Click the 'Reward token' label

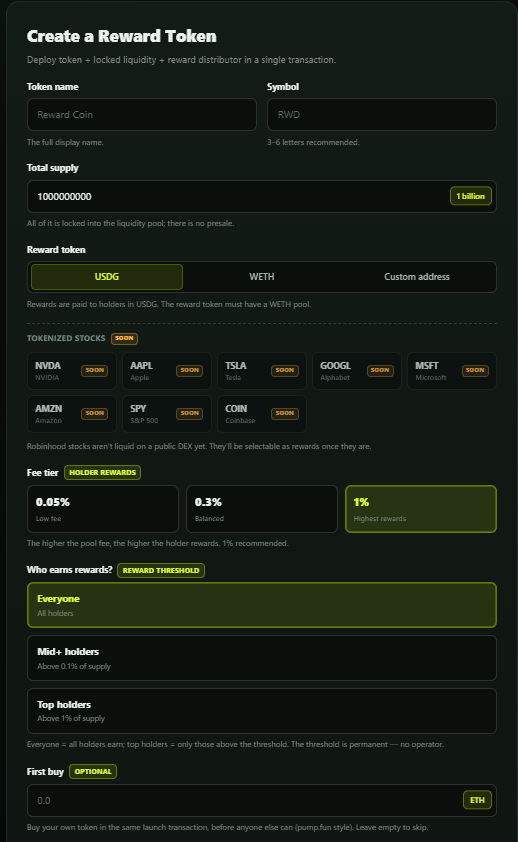[x=56, y=250]
